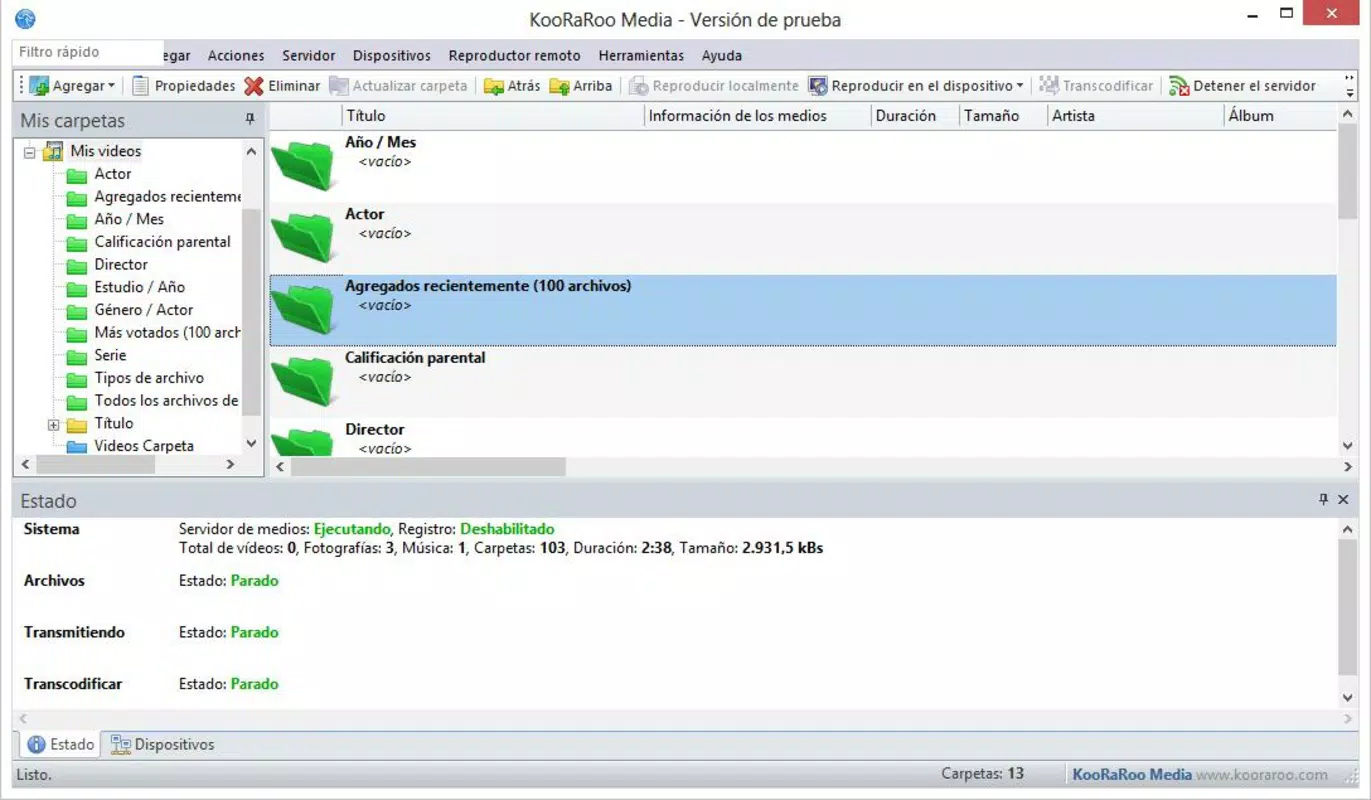Click the Calificación parental green folder icon
This screenshot has width=1371, height=800.
(303, 381)
